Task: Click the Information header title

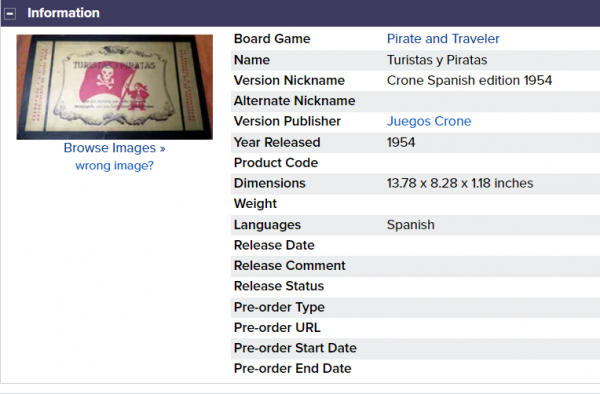Action: (64, 13)
